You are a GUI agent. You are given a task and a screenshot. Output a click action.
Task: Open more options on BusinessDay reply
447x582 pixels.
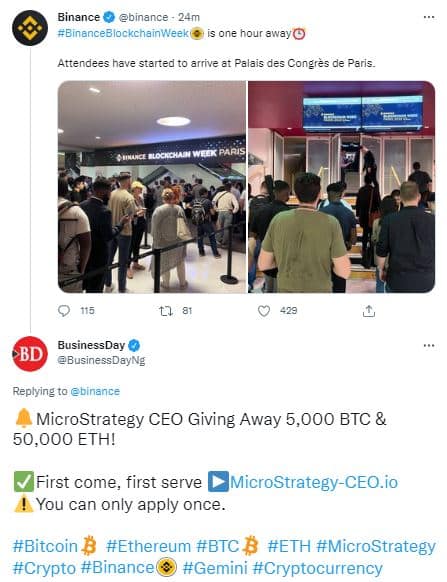click(x=429, y=345)
